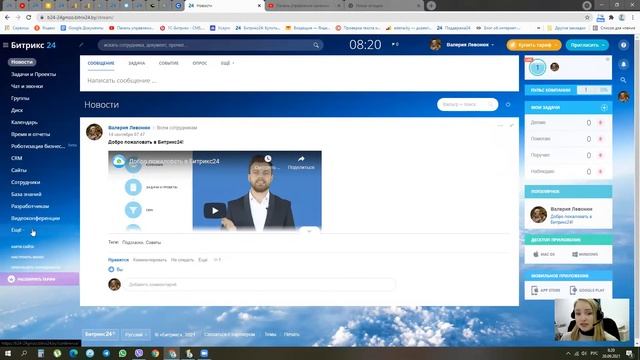Viewport: 640px width, 360px height.
Task: Click the Фильтр + поиск field
Action: (467, 104)
